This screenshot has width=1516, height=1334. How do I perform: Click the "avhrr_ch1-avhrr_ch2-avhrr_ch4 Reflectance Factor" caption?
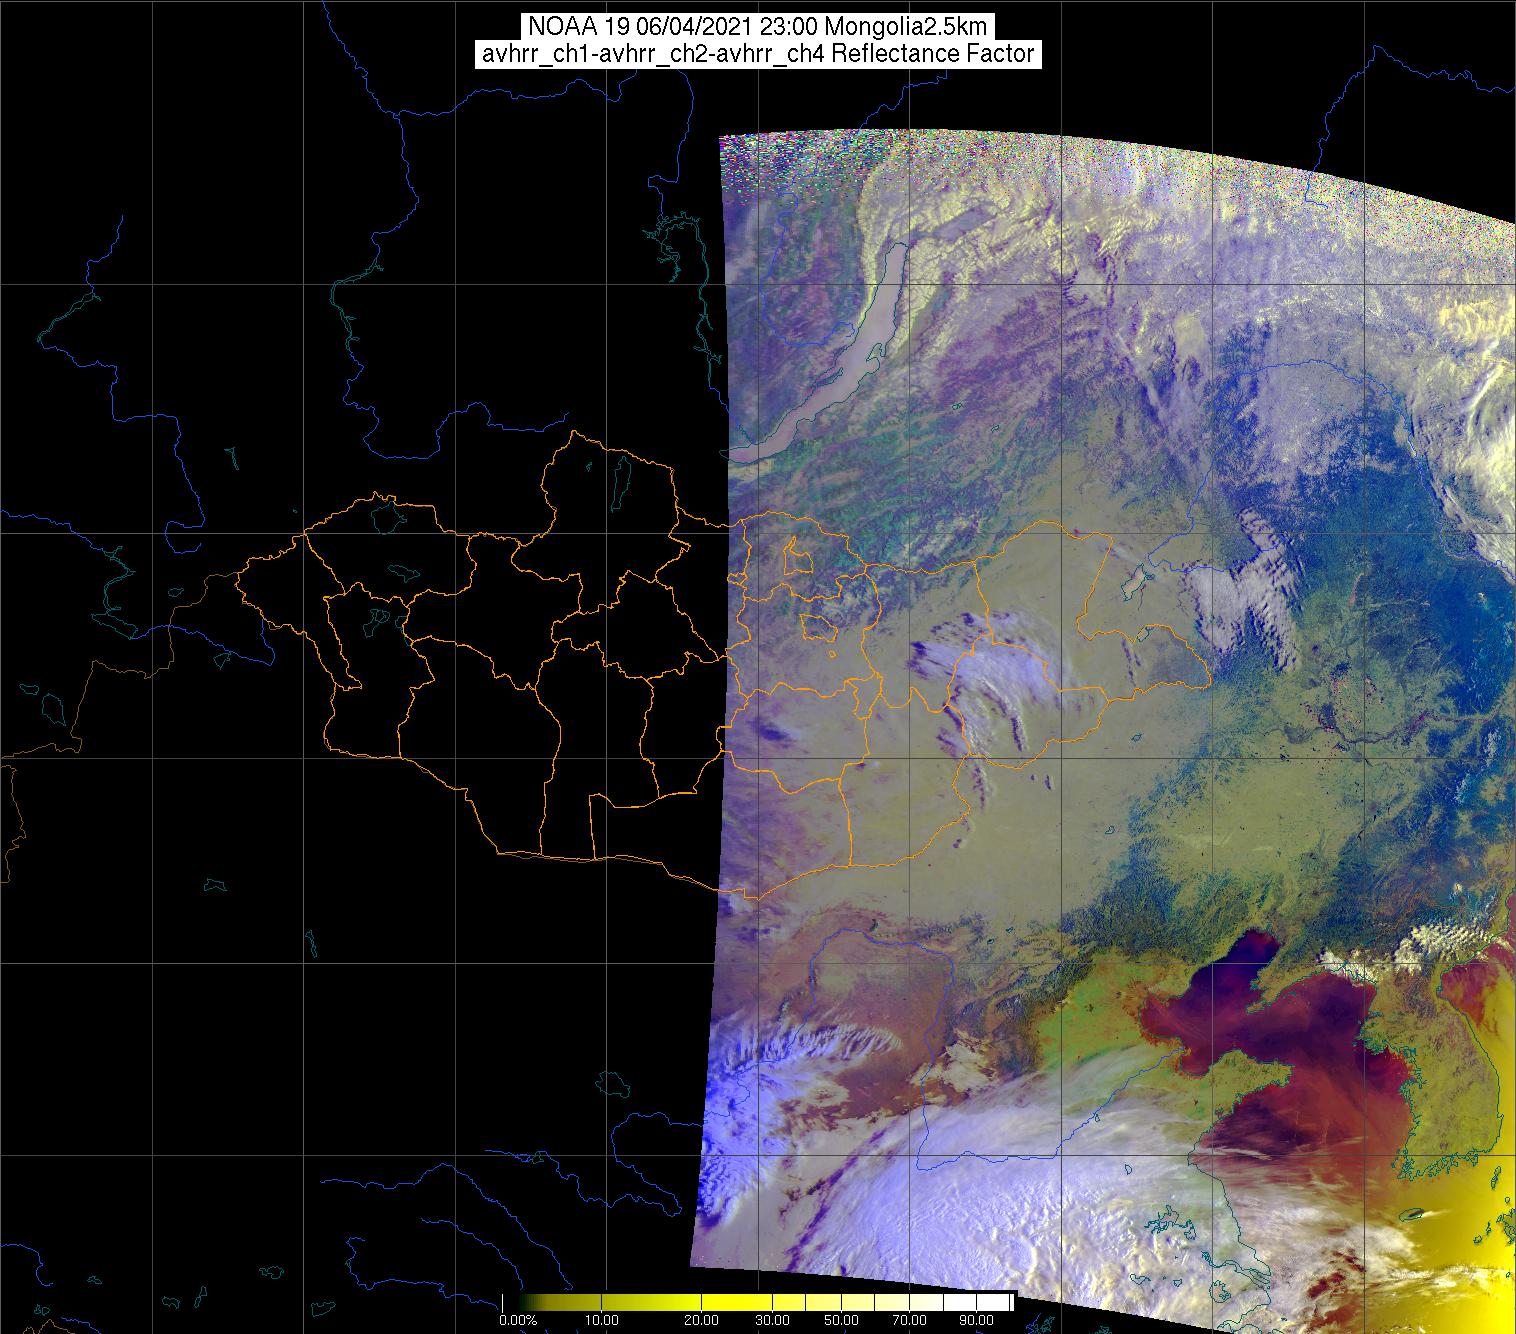[x=758, y=54]
